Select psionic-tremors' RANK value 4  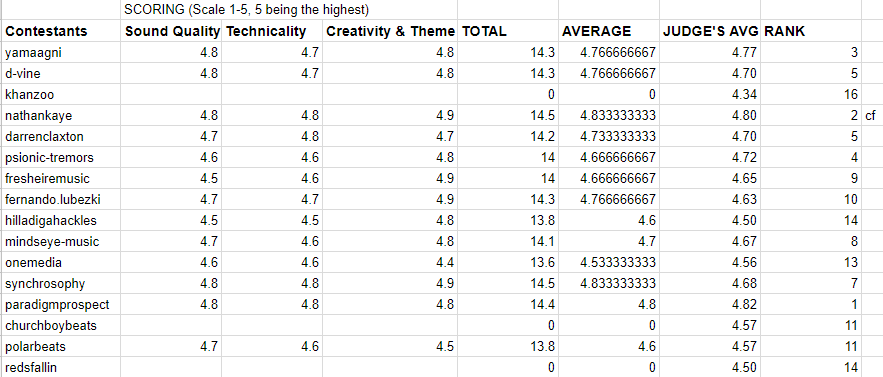(x=811, y=158)
